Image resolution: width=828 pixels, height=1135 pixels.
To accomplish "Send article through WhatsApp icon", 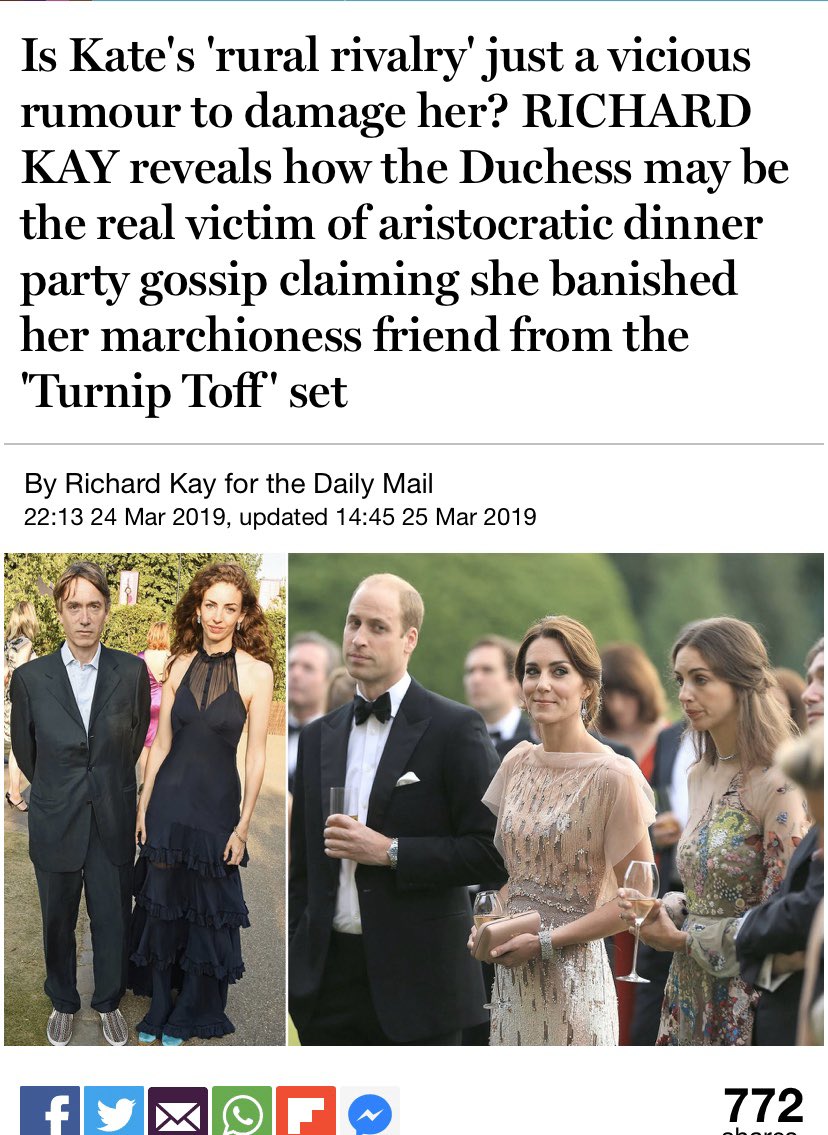I will coord(242,1110).
